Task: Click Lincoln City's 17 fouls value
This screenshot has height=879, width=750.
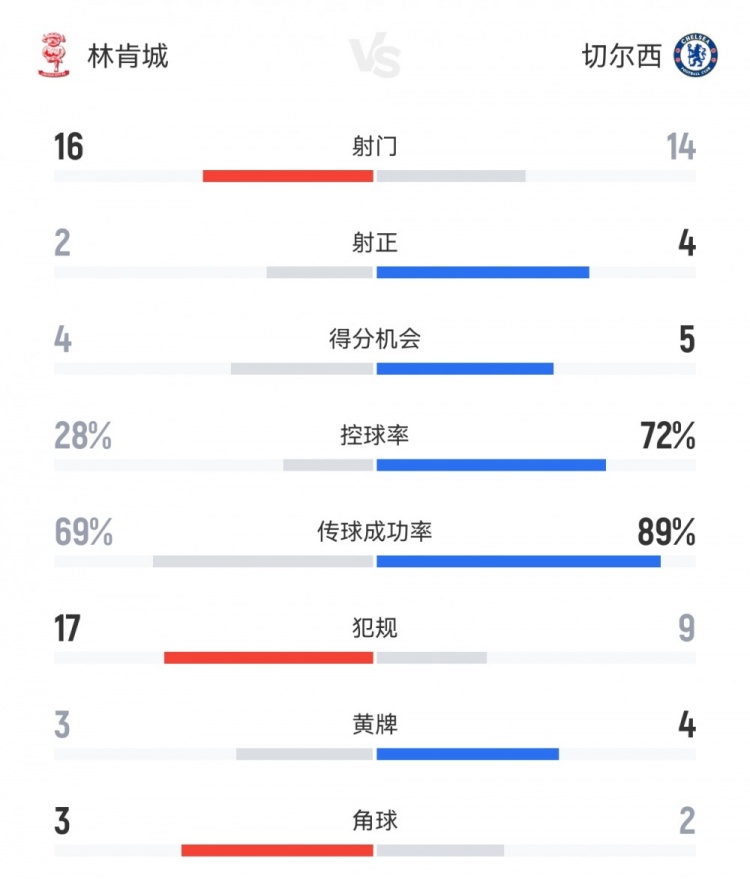Action: point(67,629)
